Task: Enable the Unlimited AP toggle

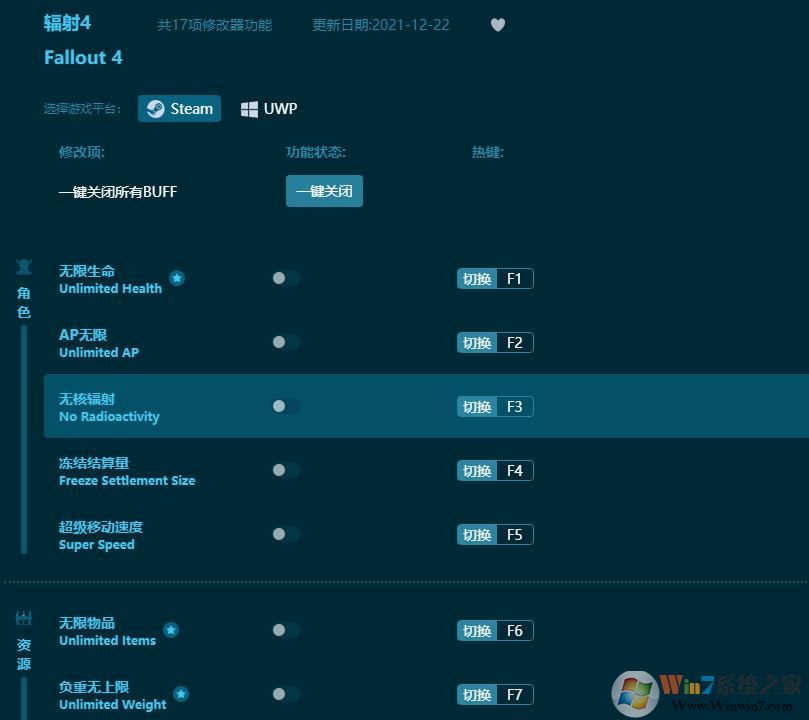Action: (285, 342)
